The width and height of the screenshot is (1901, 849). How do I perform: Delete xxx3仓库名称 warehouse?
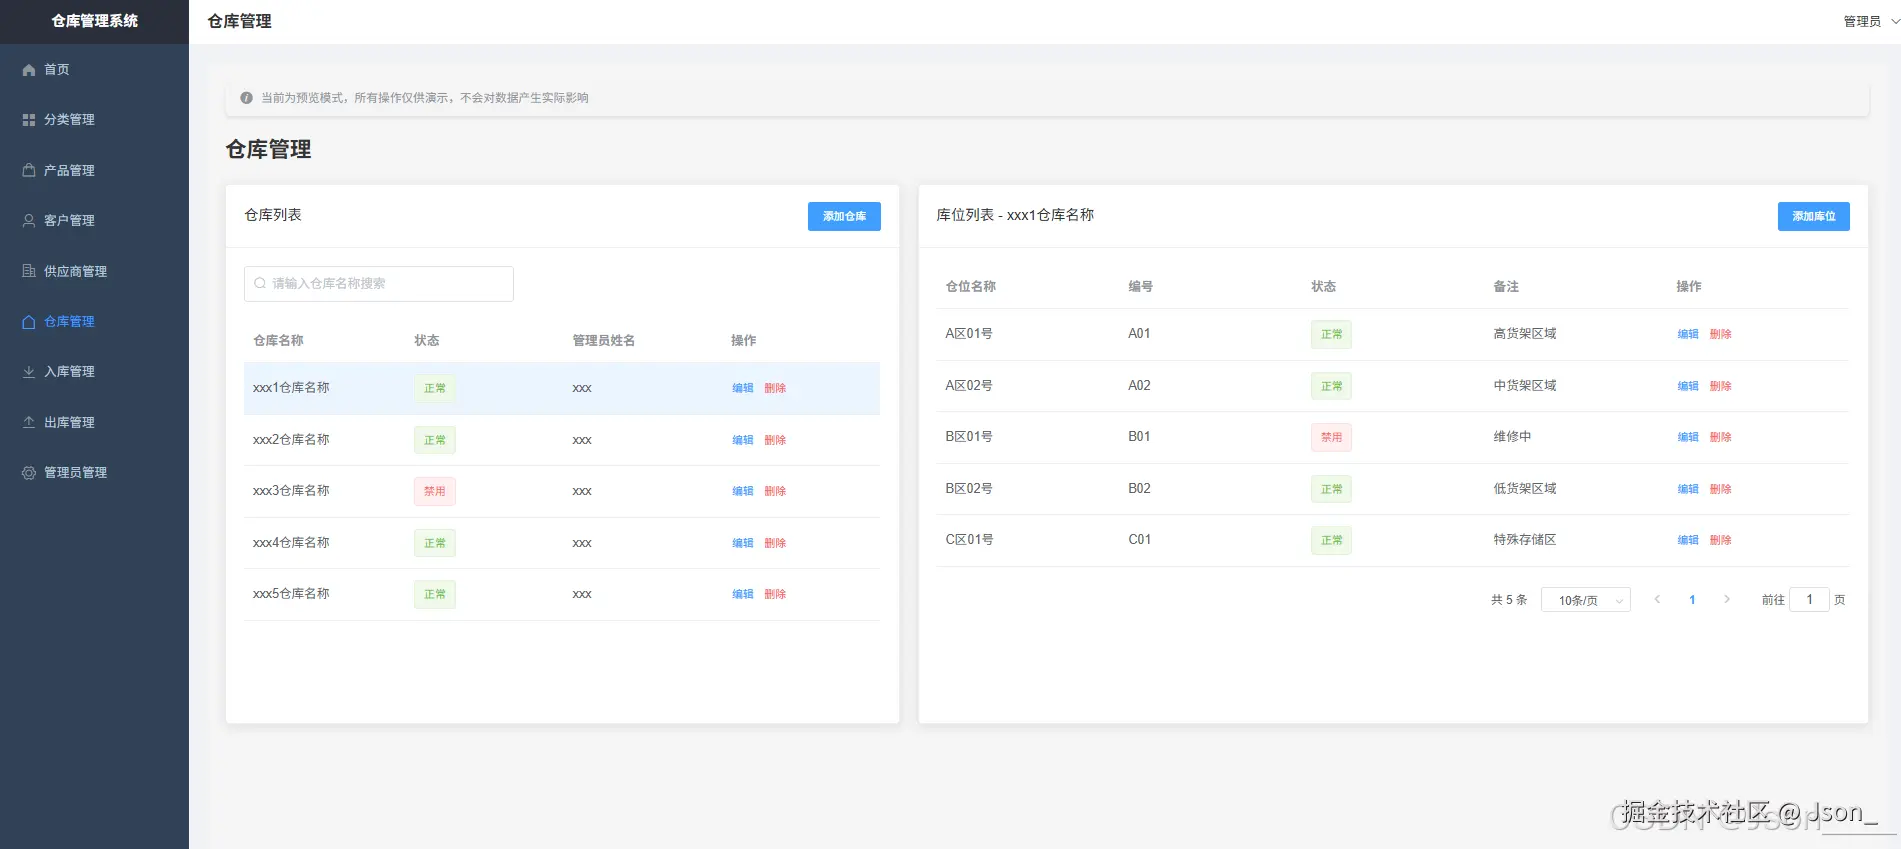click(x=775, y=491)
